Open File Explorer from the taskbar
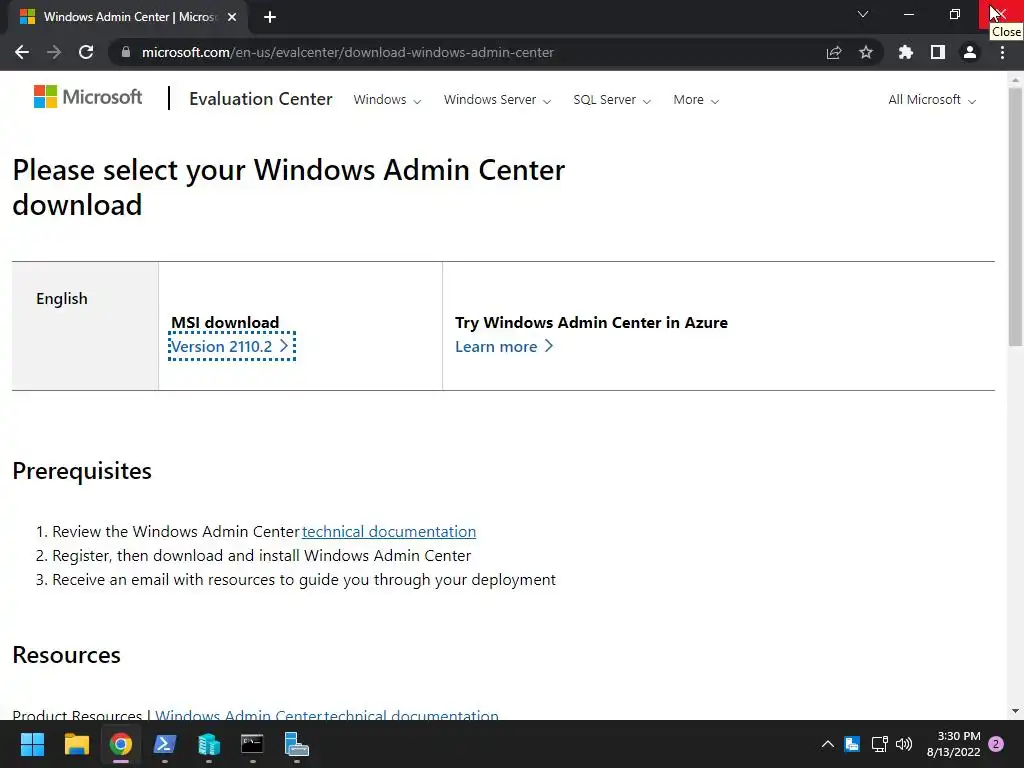Viewport: 1024px width, 768px height. point(76,744)
